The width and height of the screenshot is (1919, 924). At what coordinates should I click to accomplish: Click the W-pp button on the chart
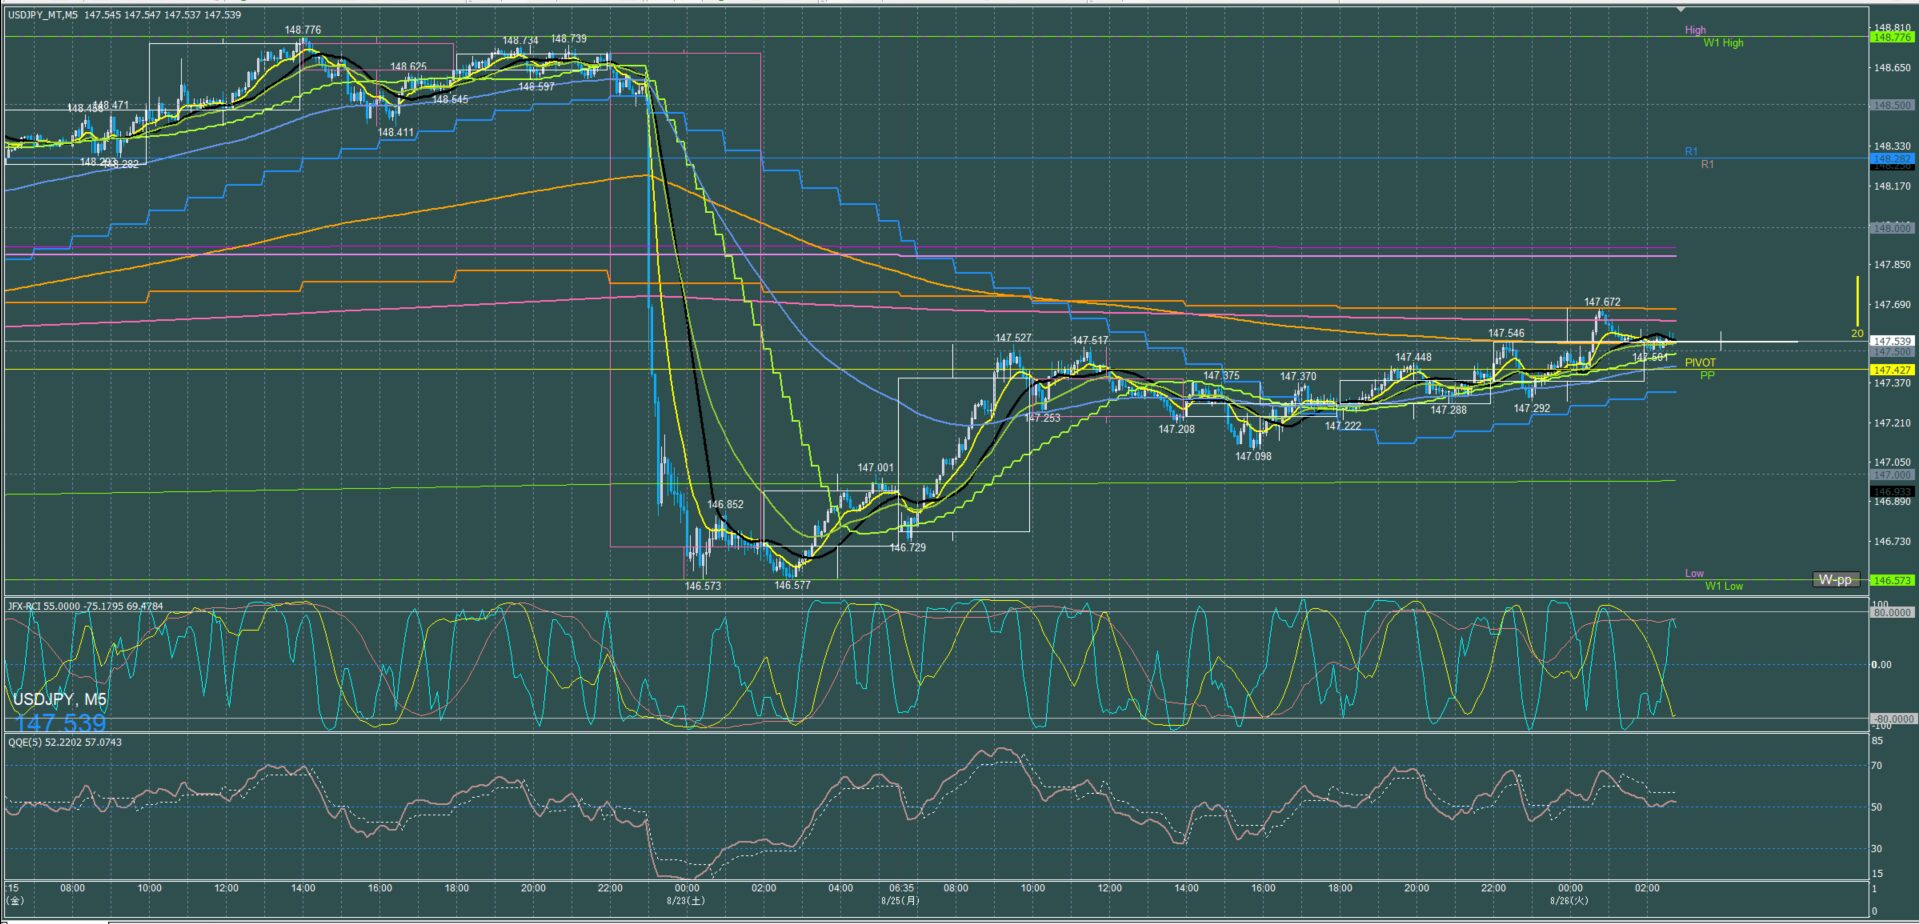coord(1835,580)
